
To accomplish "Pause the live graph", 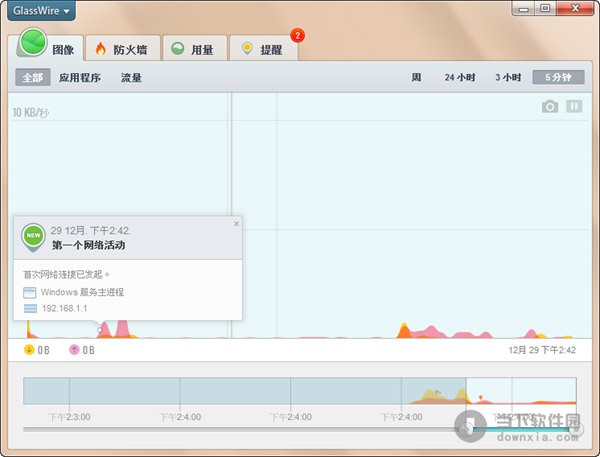I will click(574, 106).
